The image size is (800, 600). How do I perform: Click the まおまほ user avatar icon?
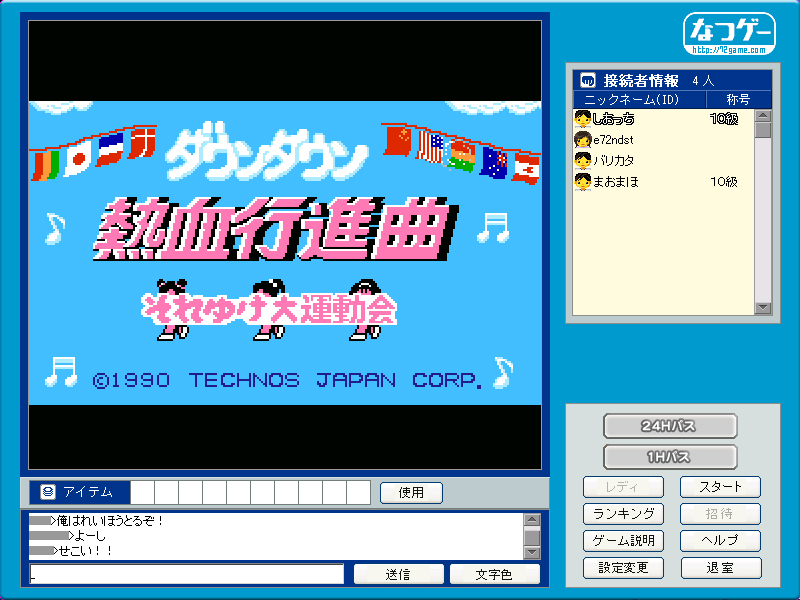pos(582,182)
